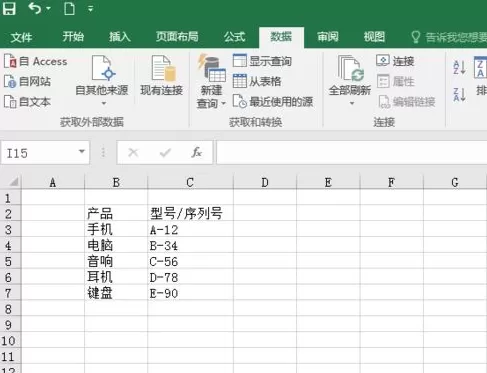Click the Name Box showing I15
Image resolution: width=487 pixels, height=373 pixels.
tap(40, 153)
